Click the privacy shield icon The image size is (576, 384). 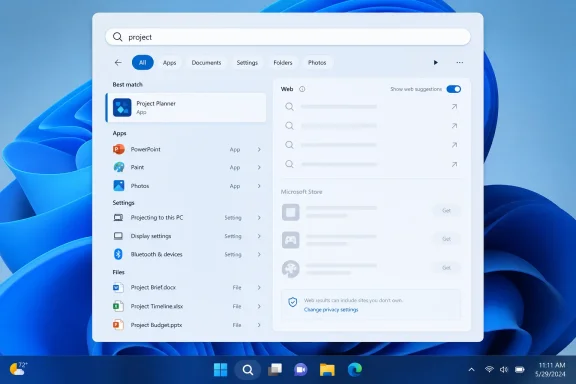pyautogui.click(x=292, y=302)
